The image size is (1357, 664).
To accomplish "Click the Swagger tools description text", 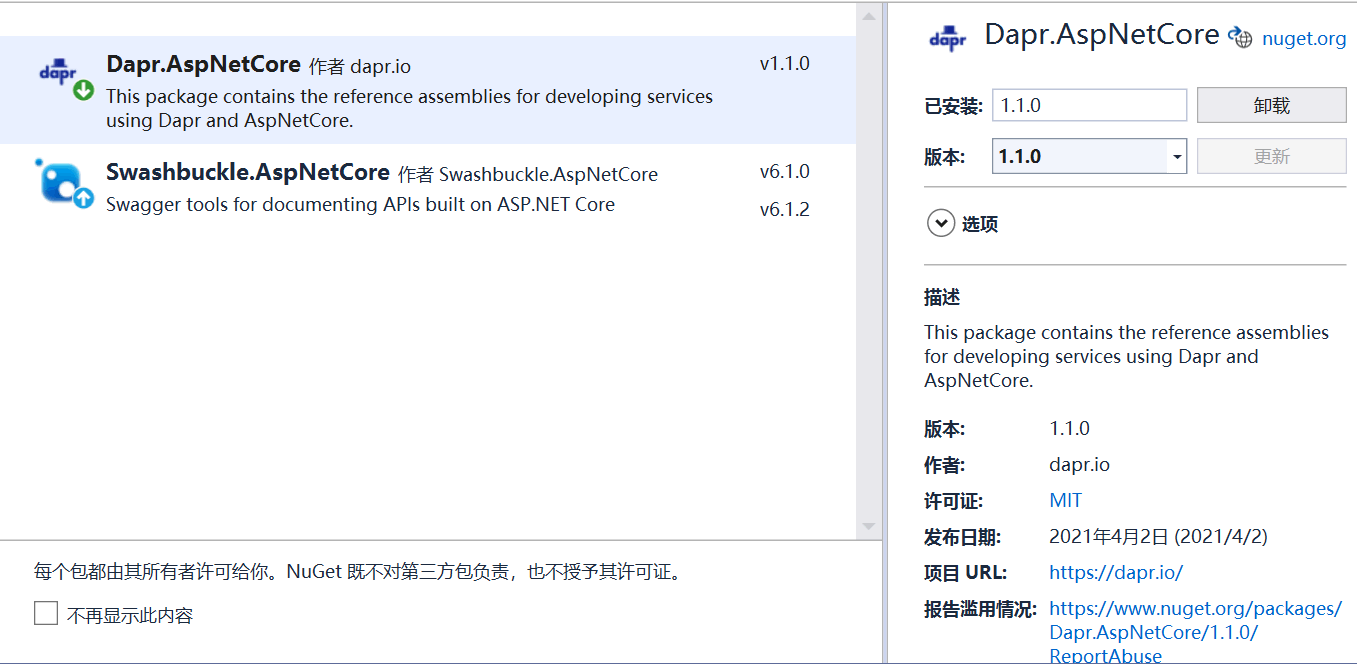I will coord(360,204).
